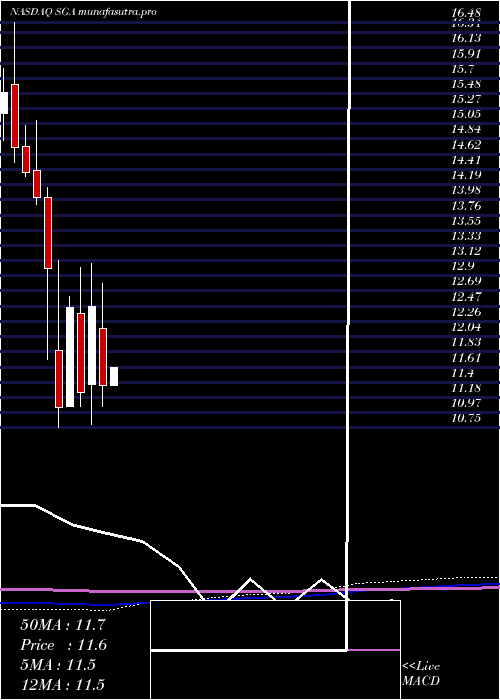500x700 pixels.
Task: Click the 15.91 price axis label
Action: [466, 54]
